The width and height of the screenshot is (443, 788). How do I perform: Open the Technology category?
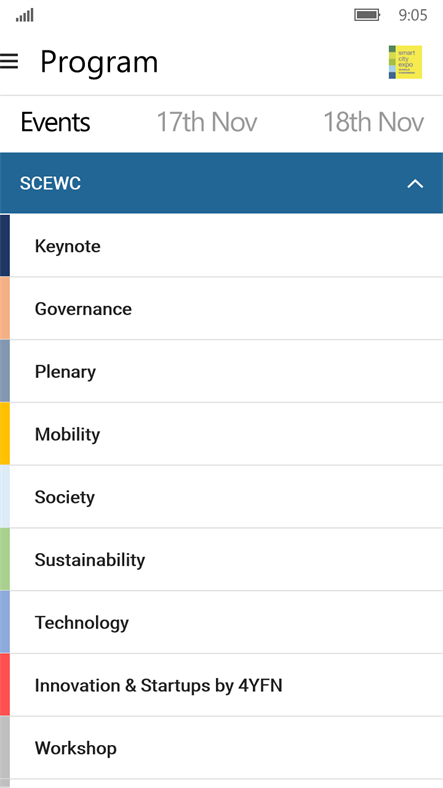pyautogui.click(x=222, y=623)
